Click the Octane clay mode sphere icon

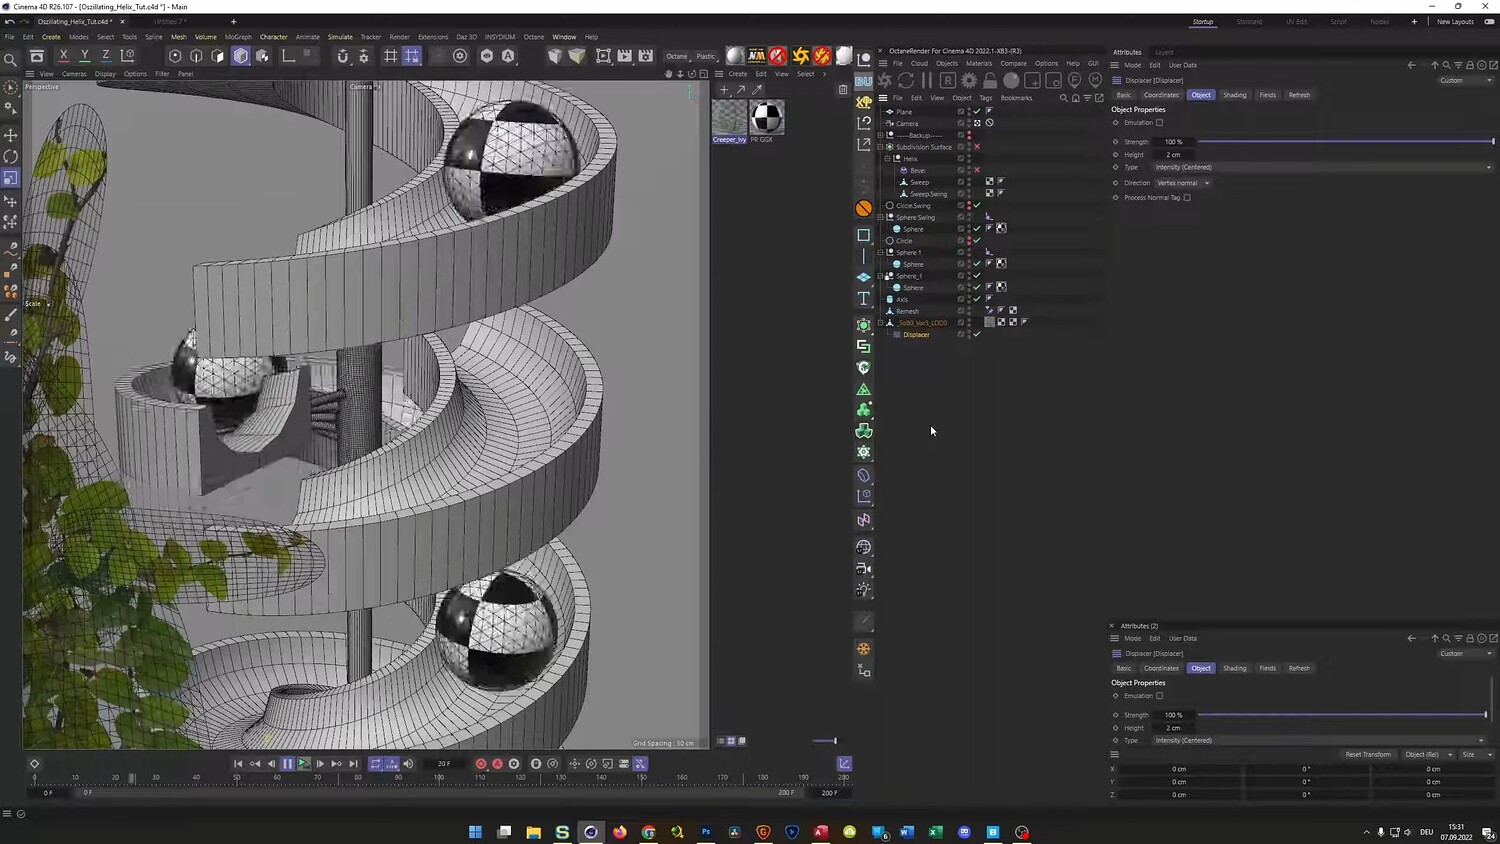click(1011, 80)
